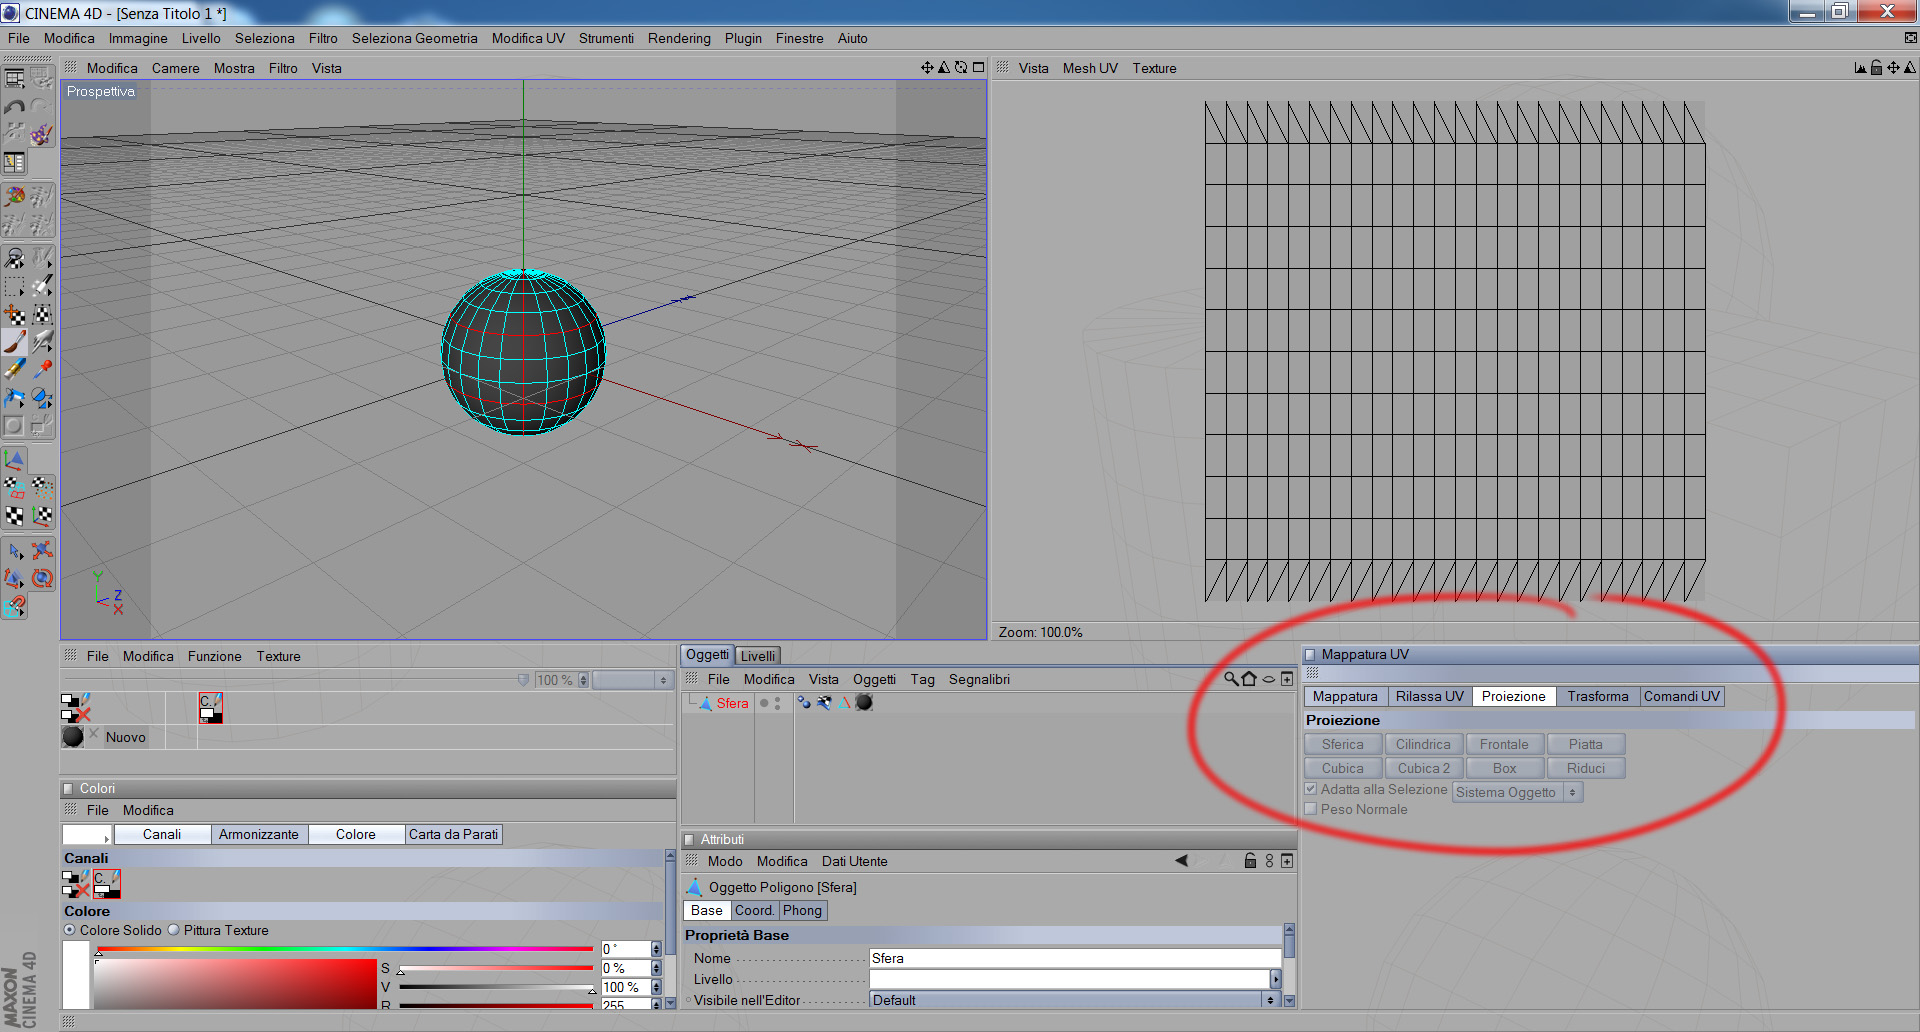
Task: Click the rainbow hue slider
Action: pyautogui.click(x=345, y=949)
